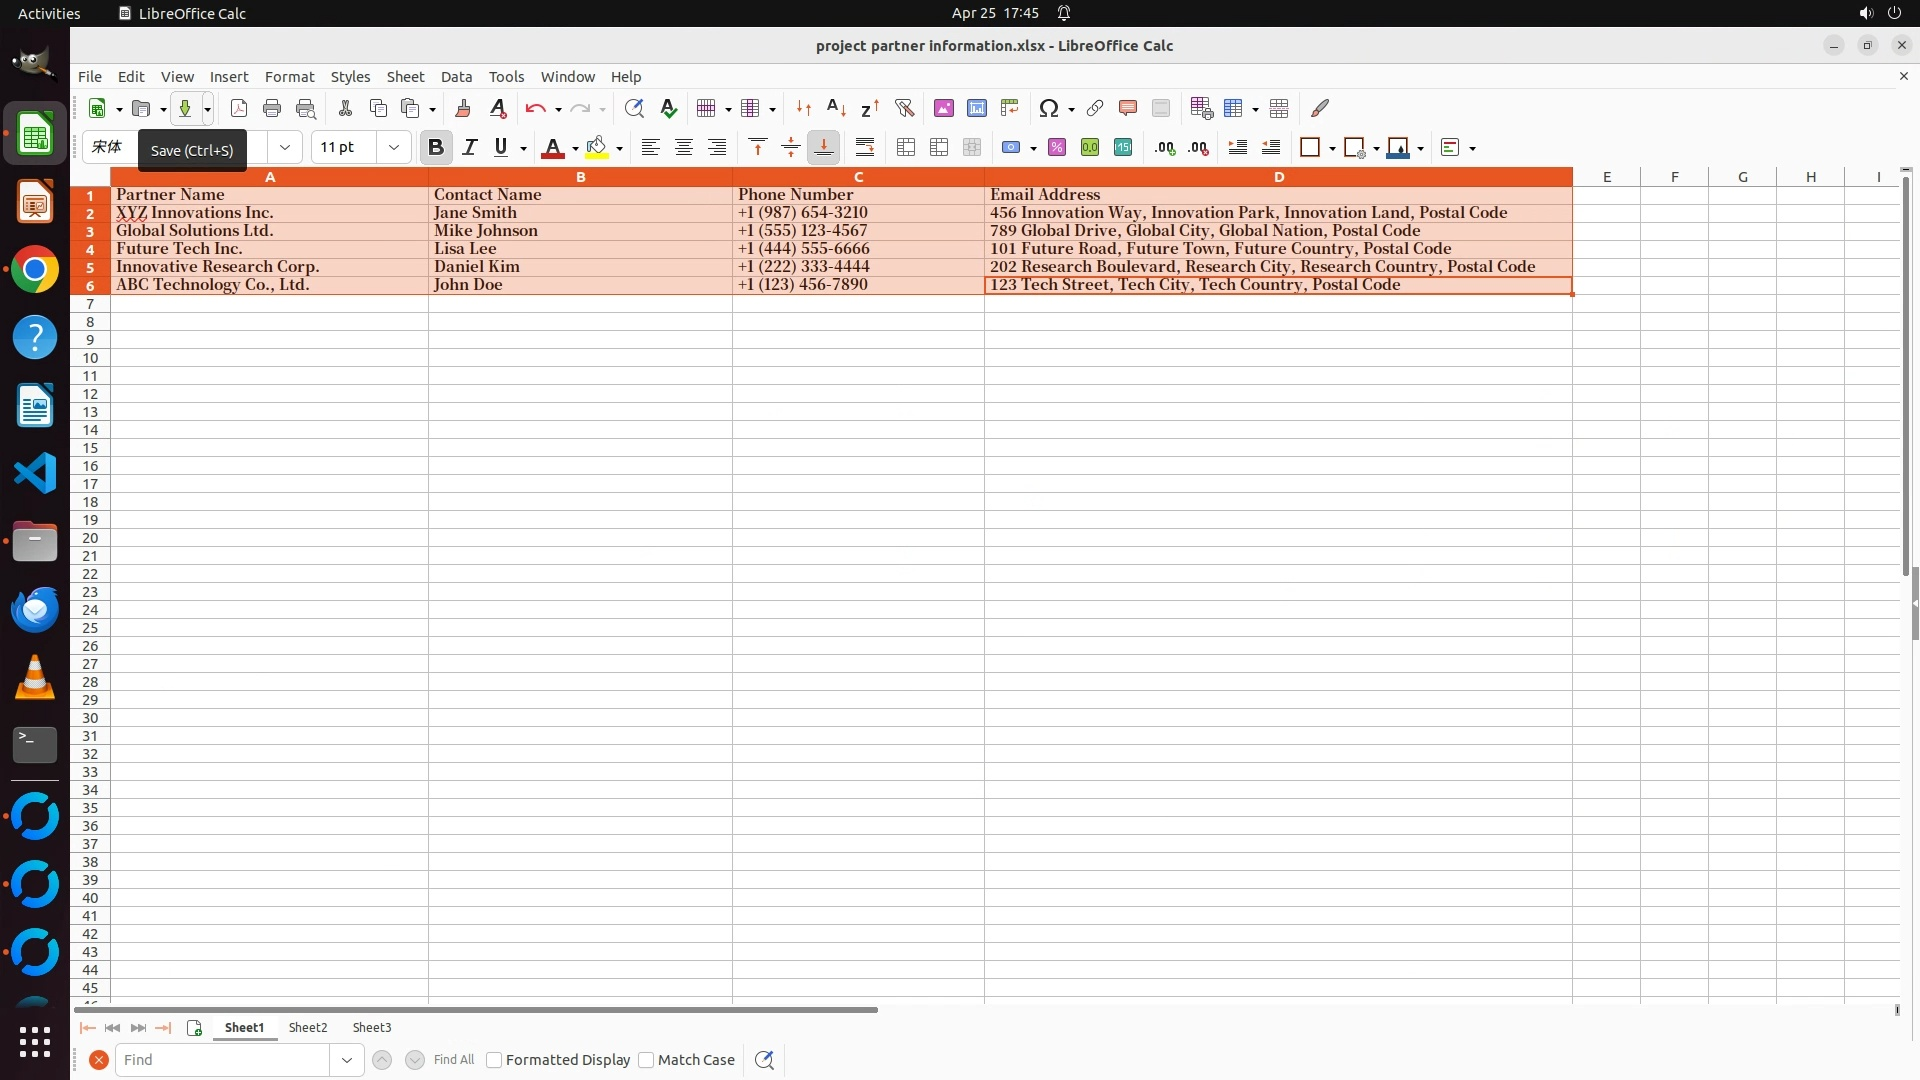This screenshot has height=1080, width=1920.
Task: Click inside the Find text field
Action: [222, 1060]
